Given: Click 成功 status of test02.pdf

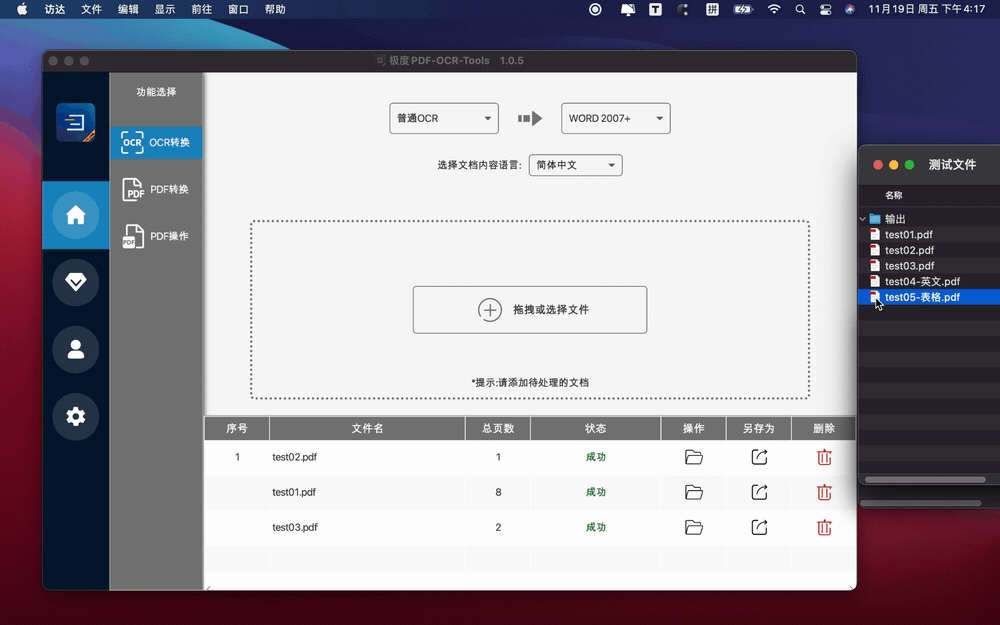Looking at the screenshot, I should pos(596,457).
